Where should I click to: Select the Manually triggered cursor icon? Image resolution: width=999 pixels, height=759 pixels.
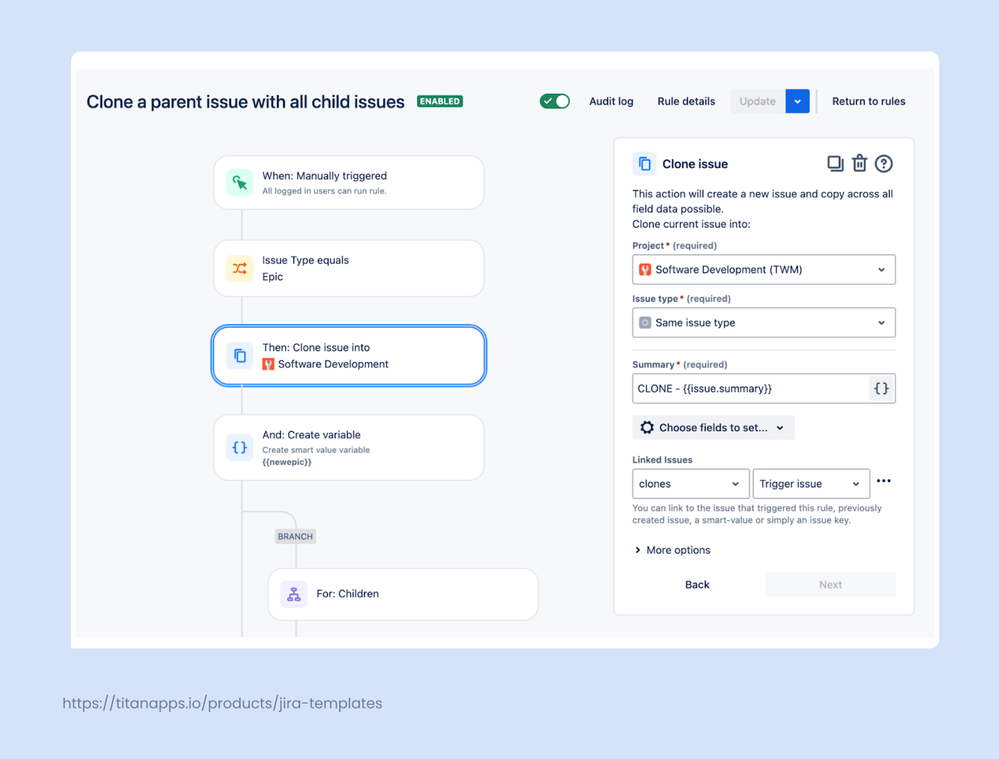coord(240,183)
